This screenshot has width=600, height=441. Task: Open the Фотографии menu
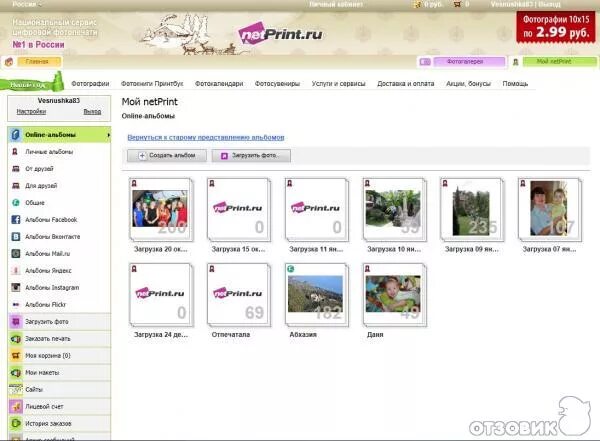click(x=90, y=83)
